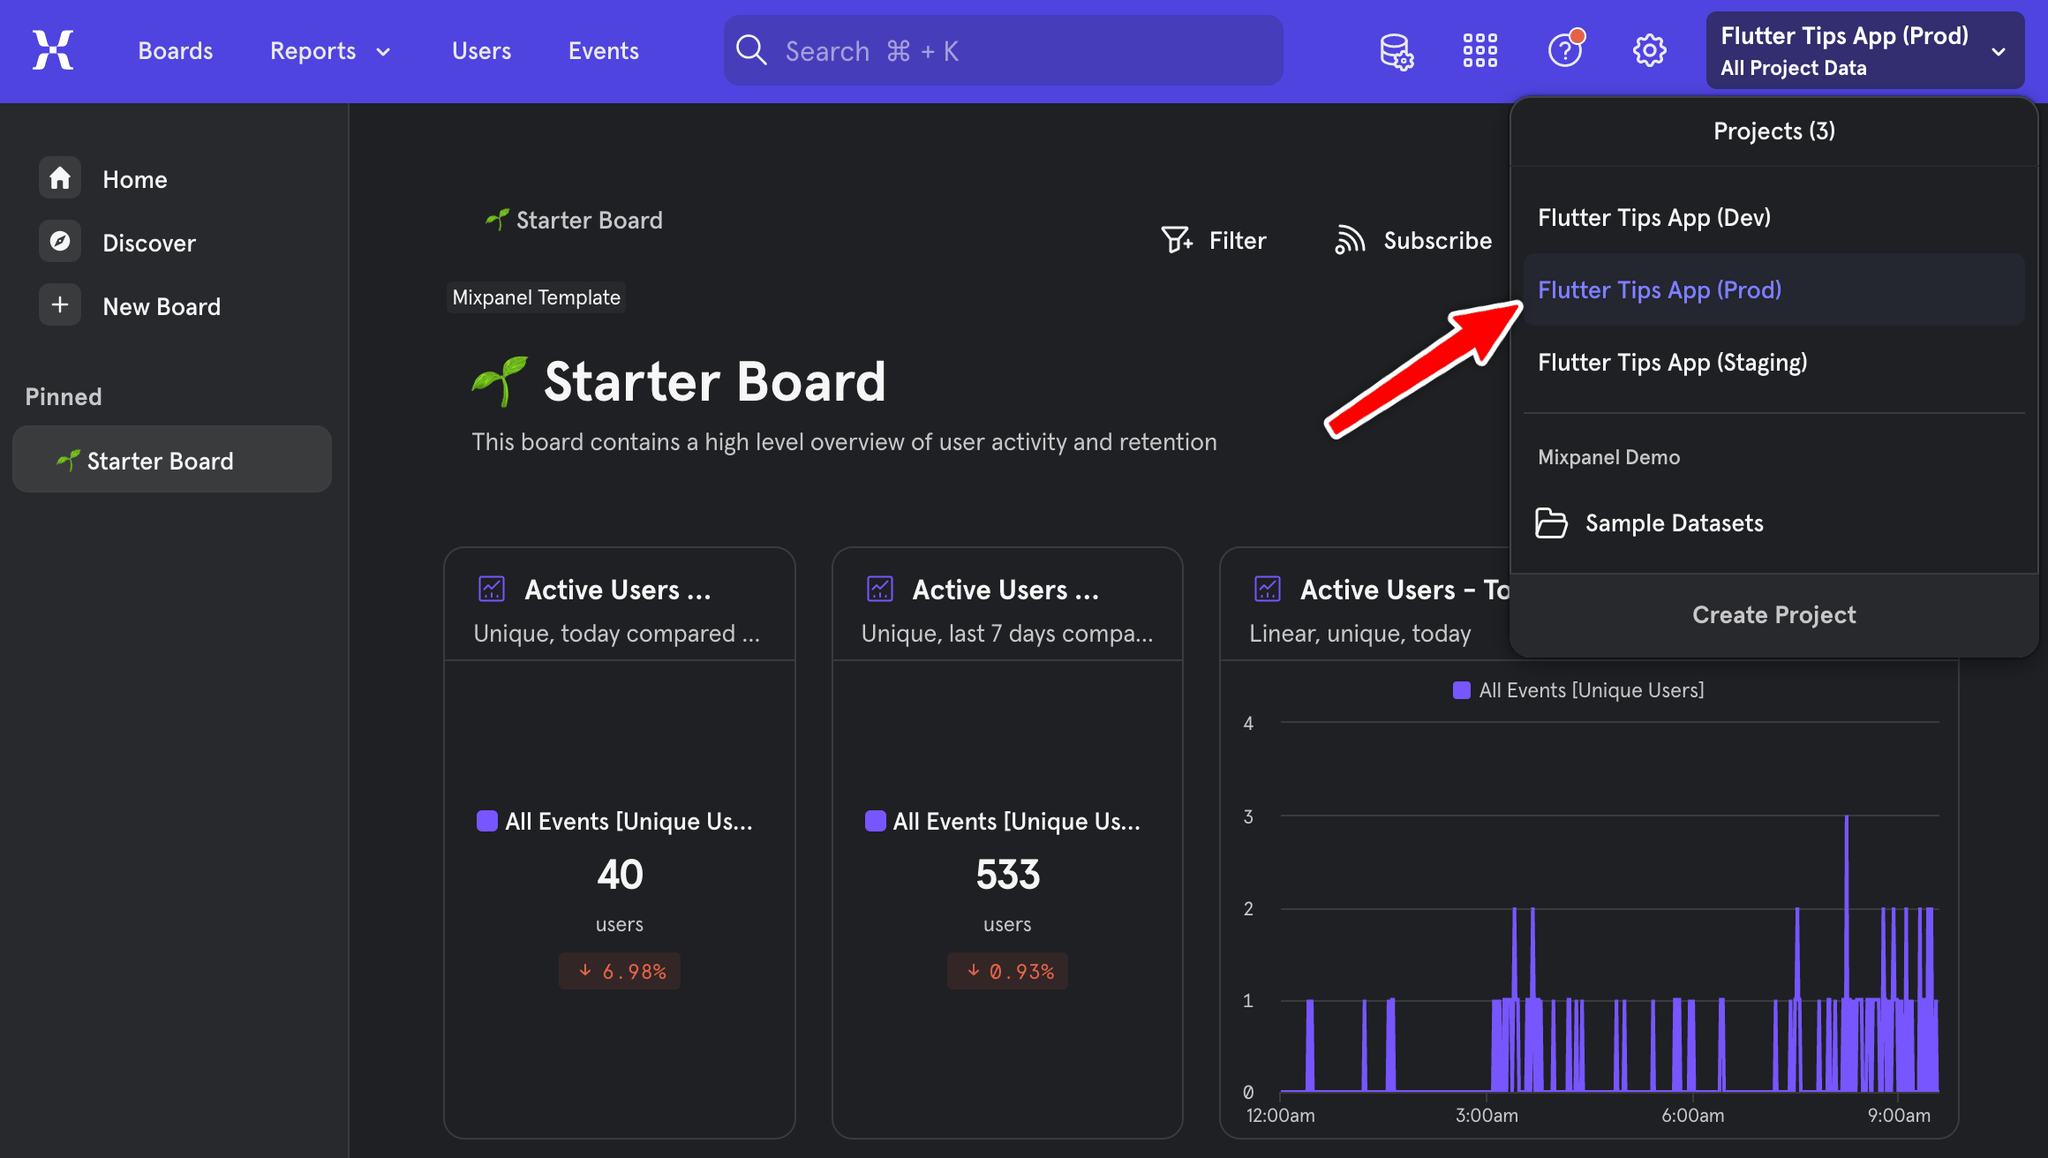Open pinned Starter Board item
Image resolution: width=2048 pixels, height=1158 pixels.
(172, 459)
